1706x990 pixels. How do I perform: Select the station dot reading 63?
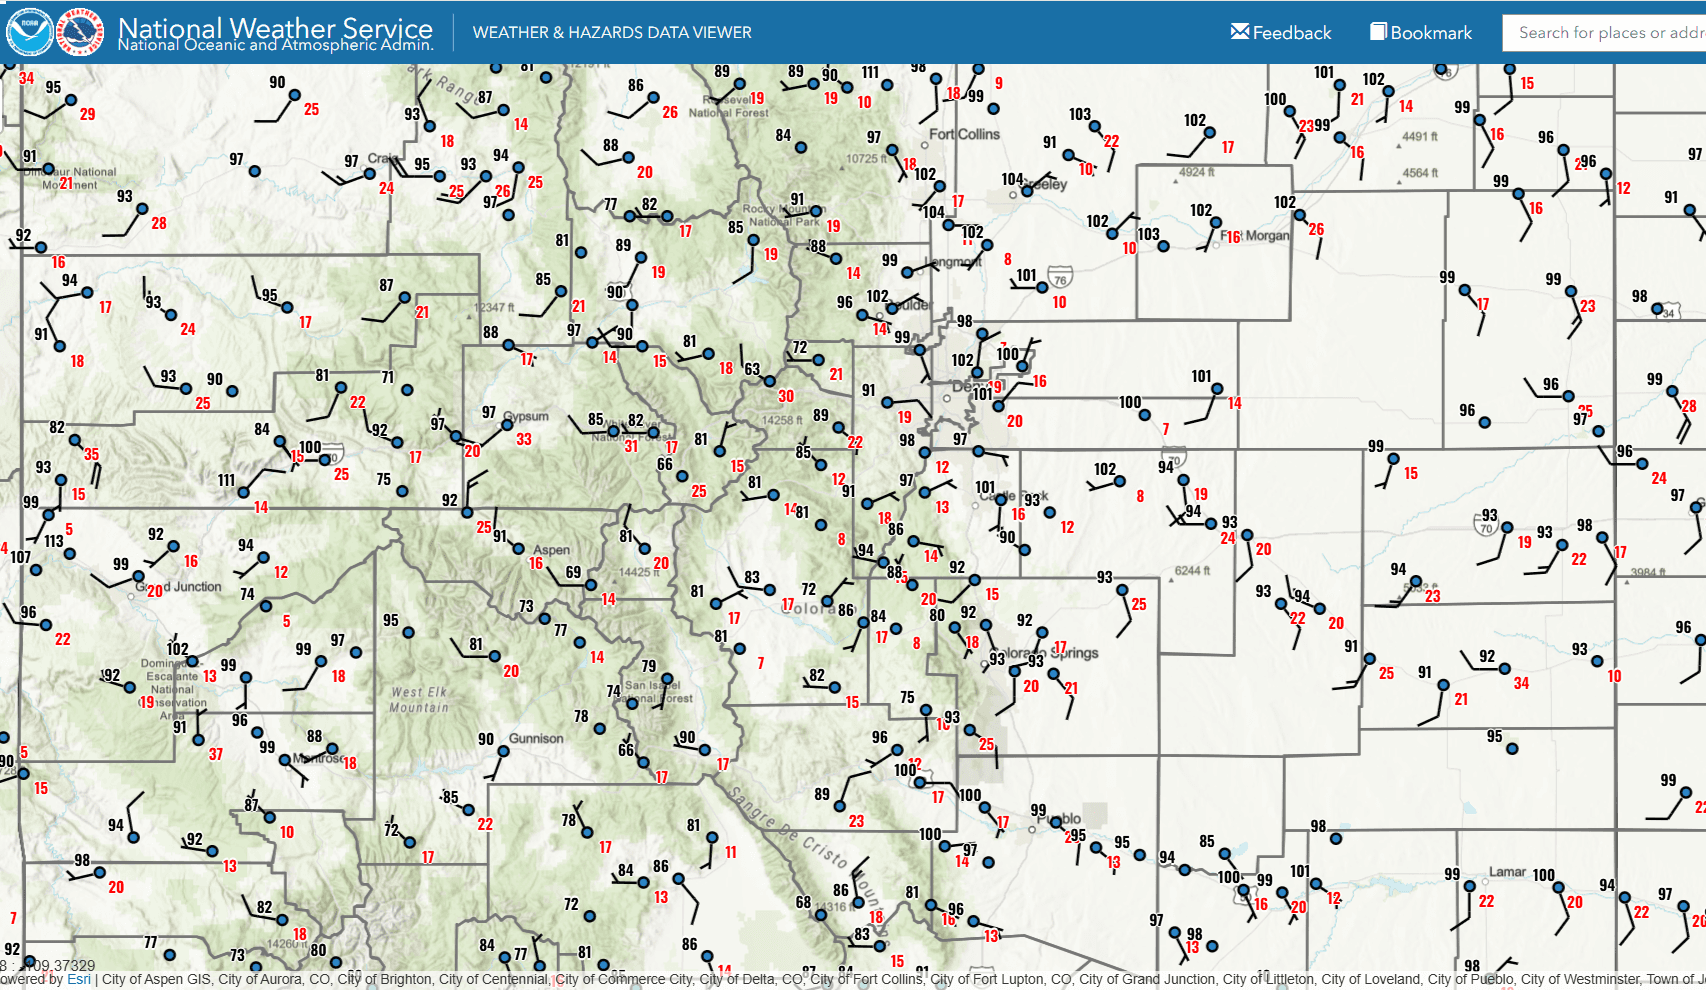770,382
